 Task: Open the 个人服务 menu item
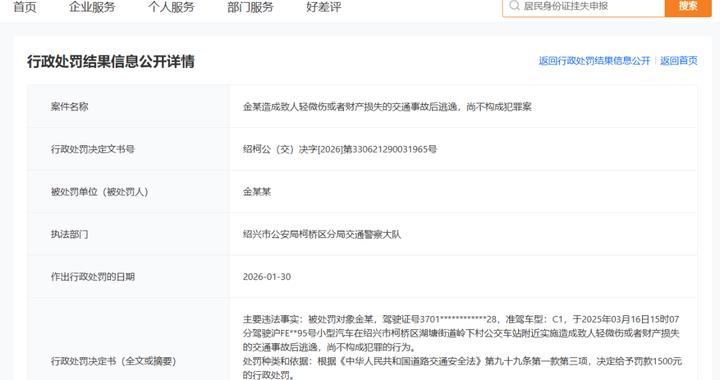click(171, 7)
